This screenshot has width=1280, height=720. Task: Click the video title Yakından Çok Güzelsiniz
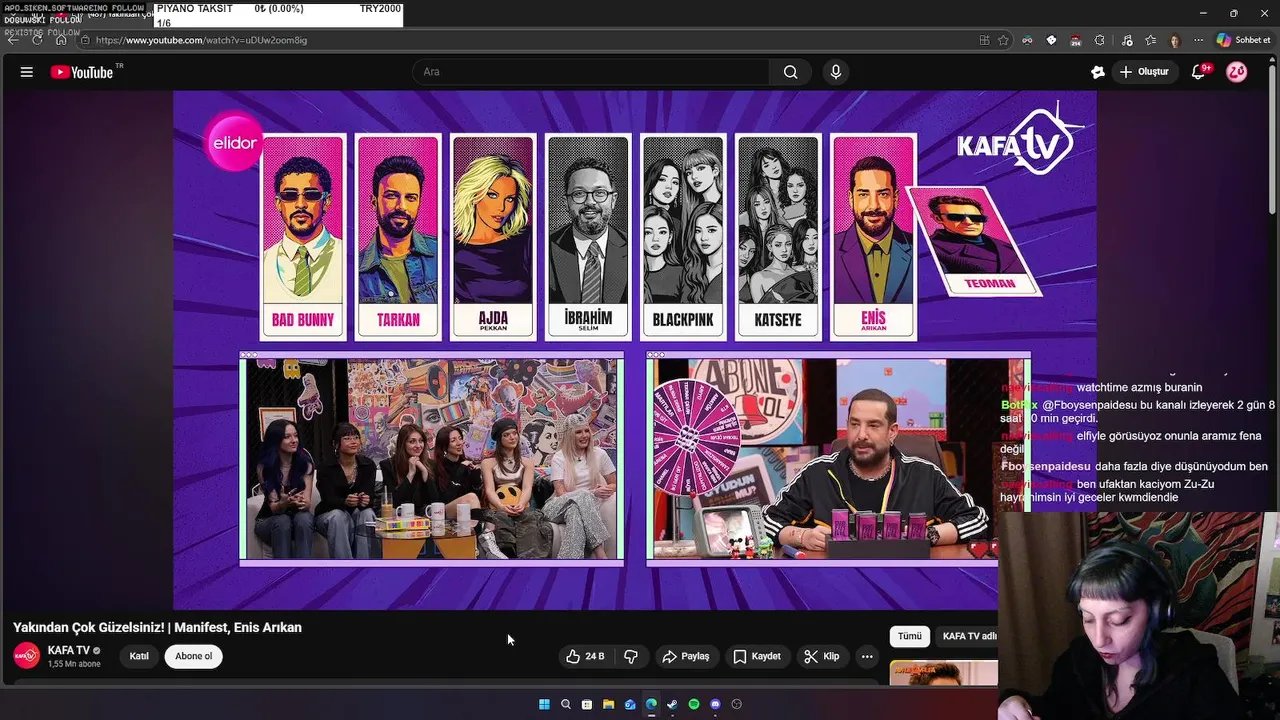[x=157, y=627]
